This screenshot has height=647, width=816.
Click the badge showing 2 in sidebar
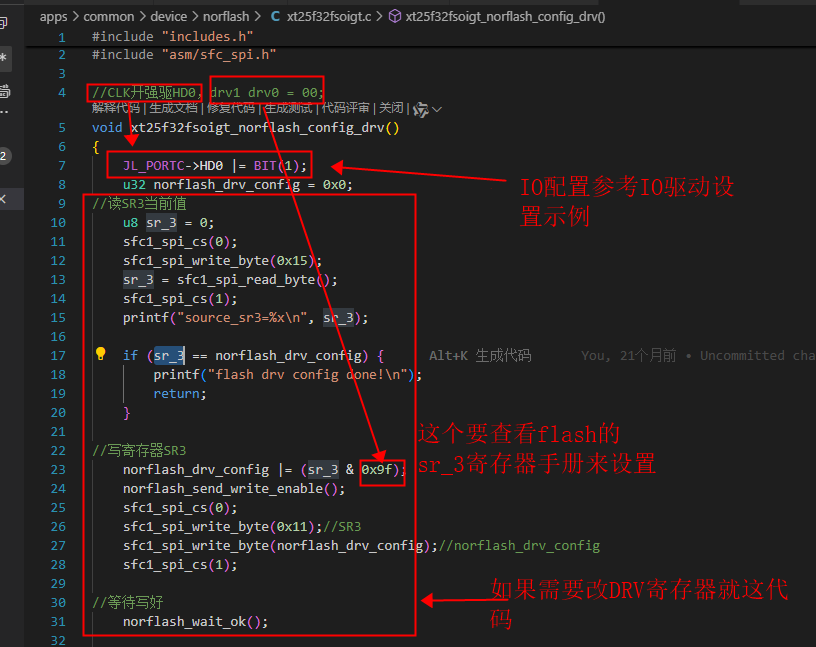tap(4, 156)
